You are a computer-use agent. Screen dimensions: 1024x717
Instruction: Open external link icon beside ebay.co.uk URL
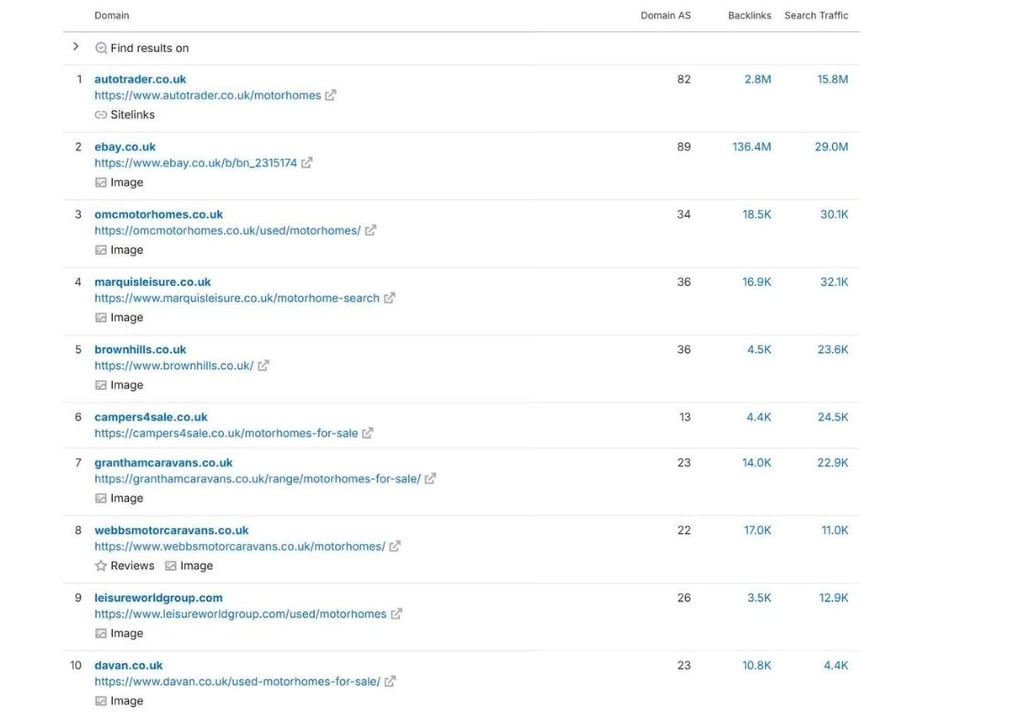(x=306, y=163)
